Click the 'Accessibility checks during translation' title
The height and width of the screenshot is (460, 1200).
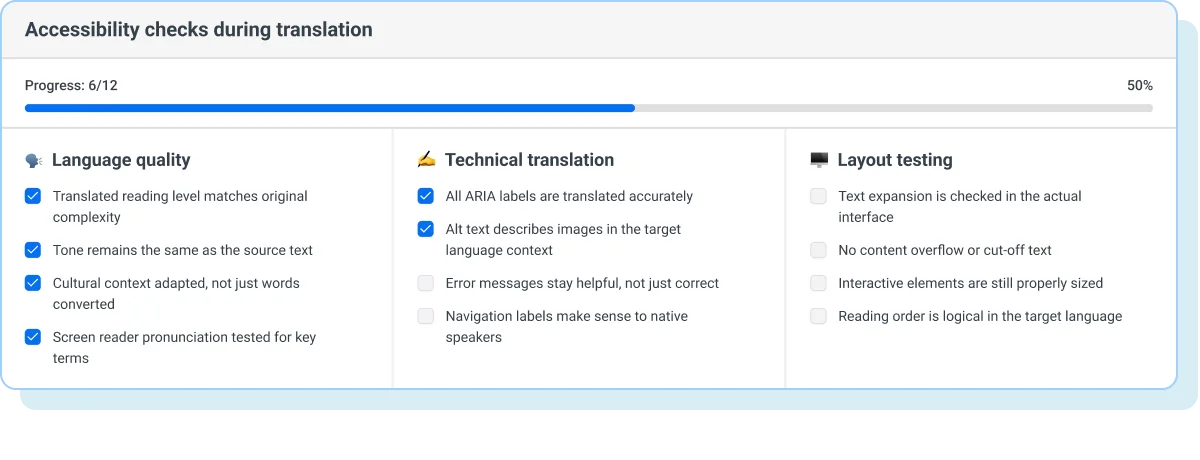click(x=198, y=30)
